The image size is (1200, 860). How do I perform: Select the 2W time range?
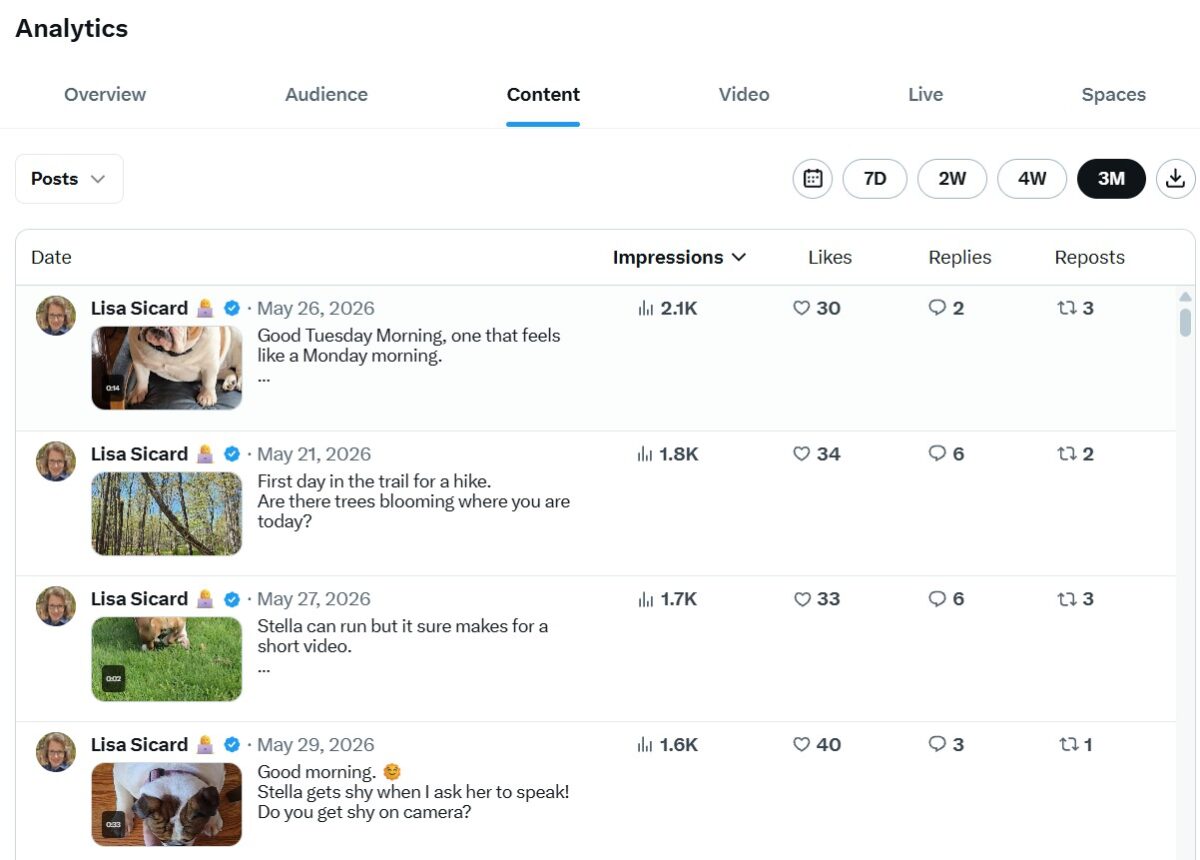(952, 179)
